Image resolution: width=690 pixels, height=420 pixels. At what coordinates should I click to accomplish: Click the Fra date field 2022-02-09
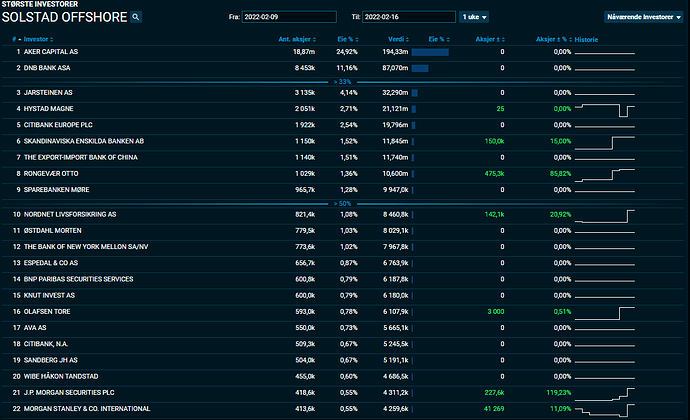[x=289, y=17]
